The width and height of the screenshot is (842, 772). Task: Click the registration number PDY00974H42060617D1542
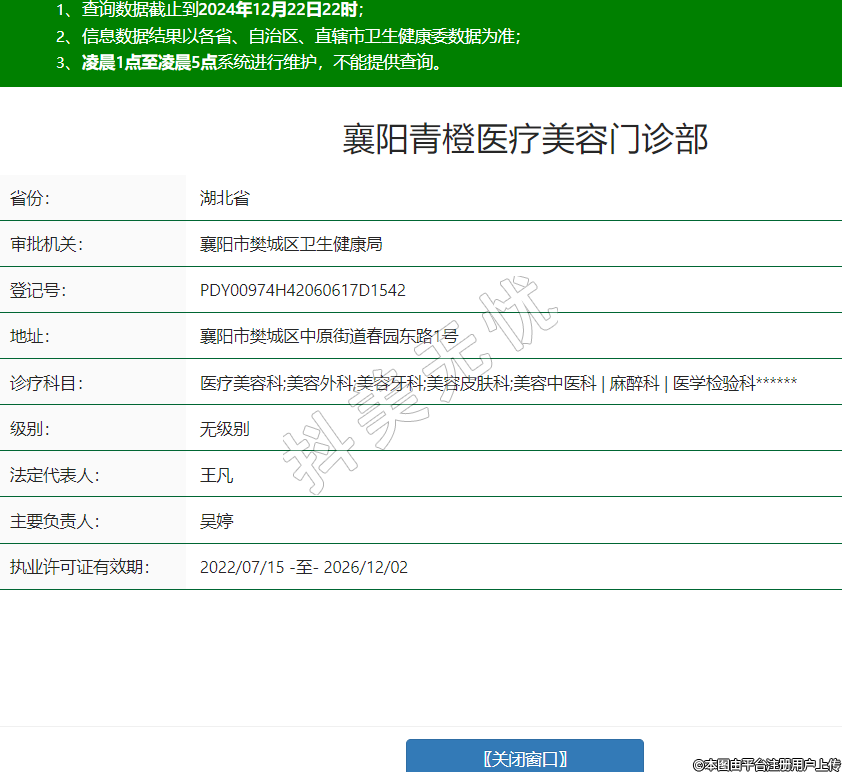pos(303,291)
